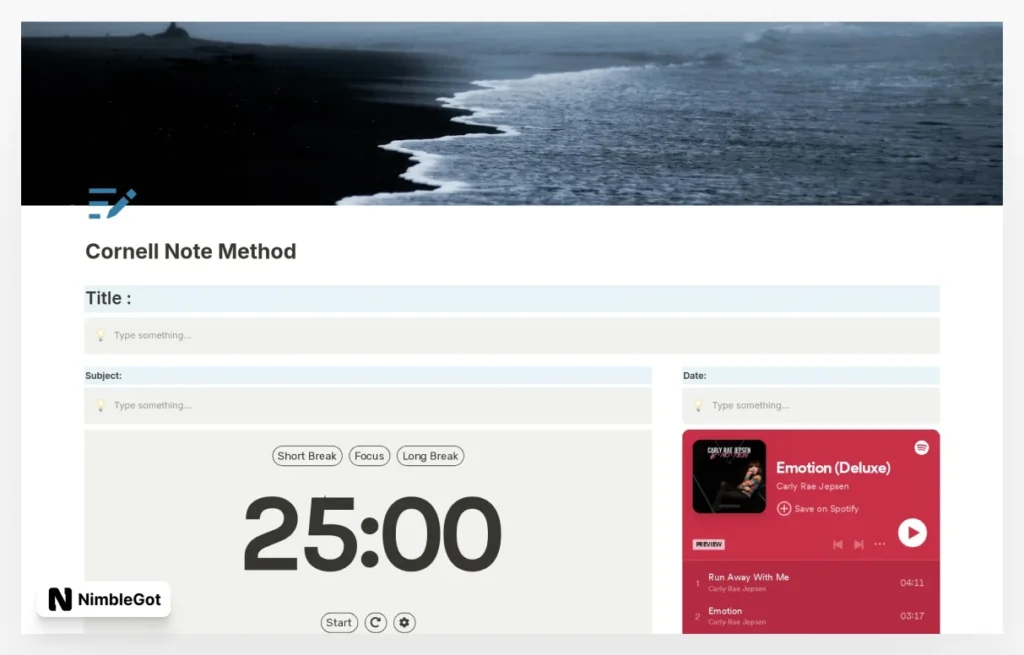Skip to next track in Spotify
The width and height of the screenshot is (1024, 655).
[859, 544]
